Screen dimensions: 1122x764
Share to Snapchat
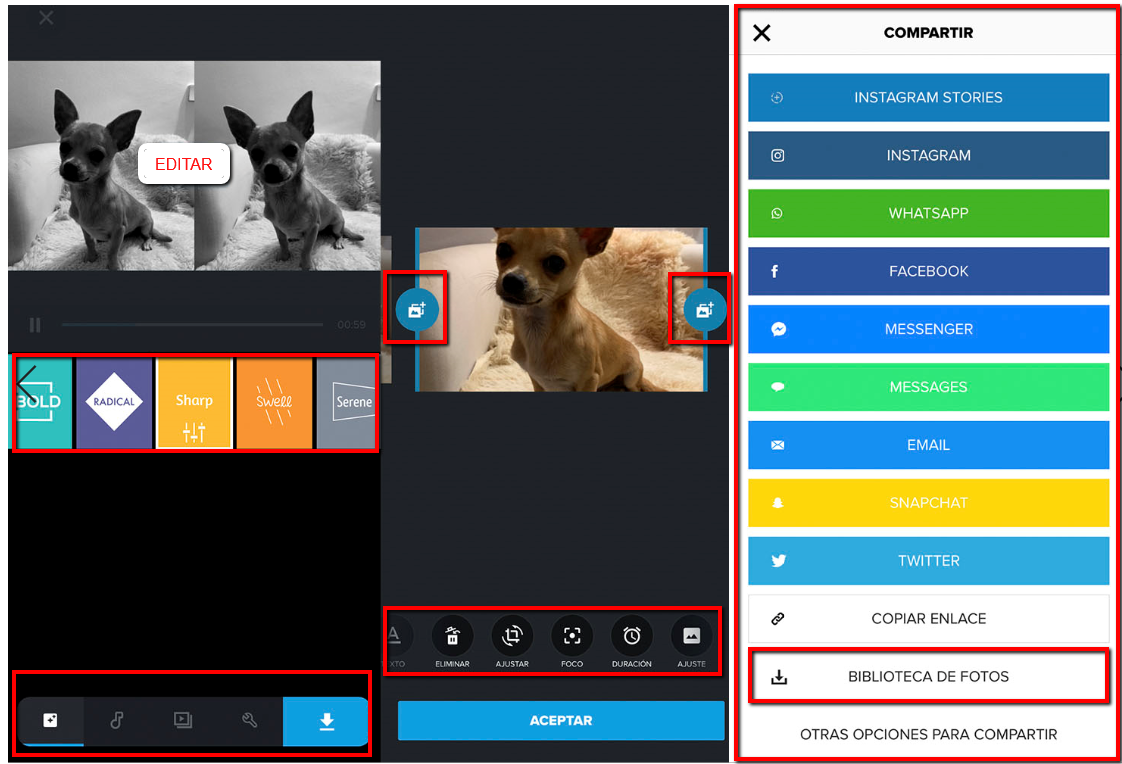929,503
